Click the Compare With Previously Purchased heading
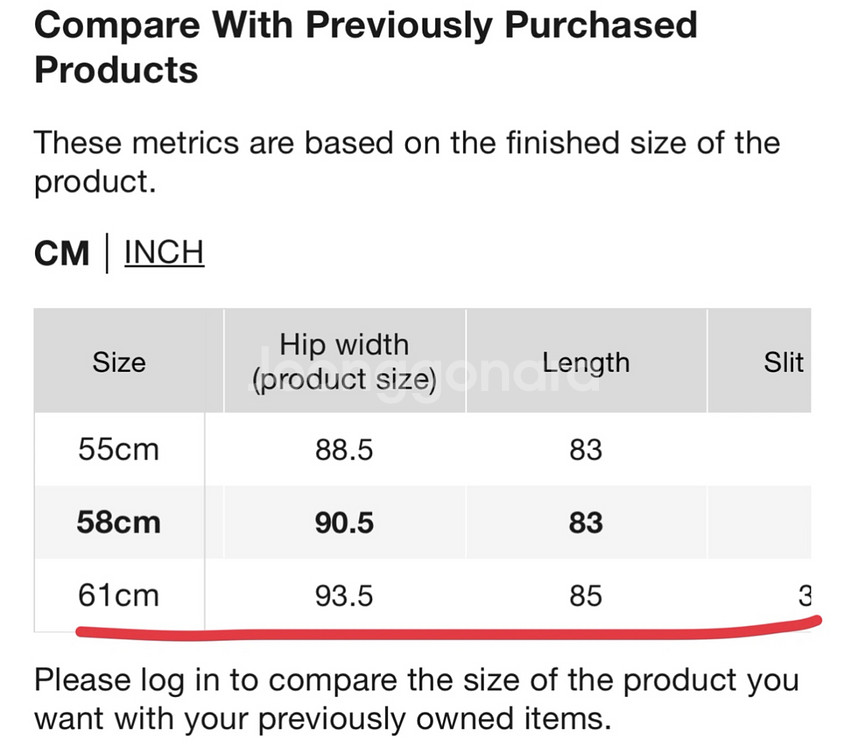 click(365, 47)
